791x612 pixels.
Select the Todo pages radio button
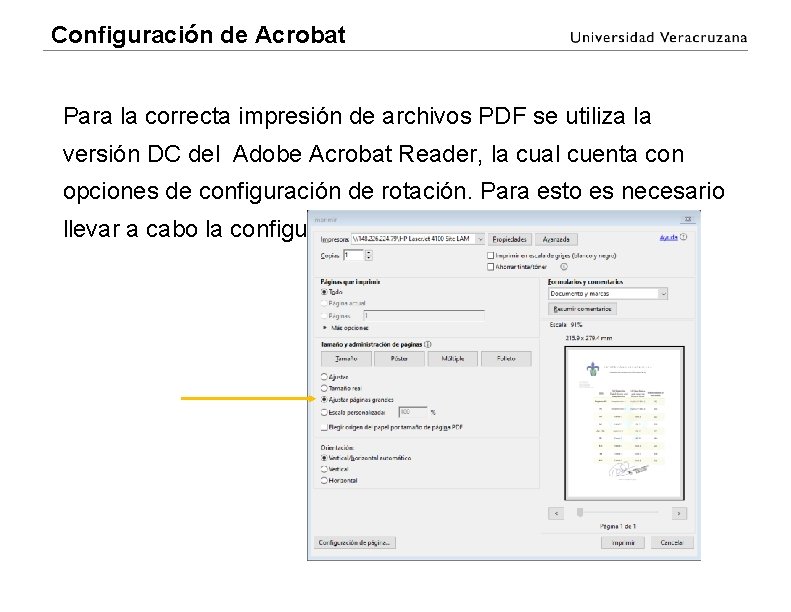[x=324, y=292]
